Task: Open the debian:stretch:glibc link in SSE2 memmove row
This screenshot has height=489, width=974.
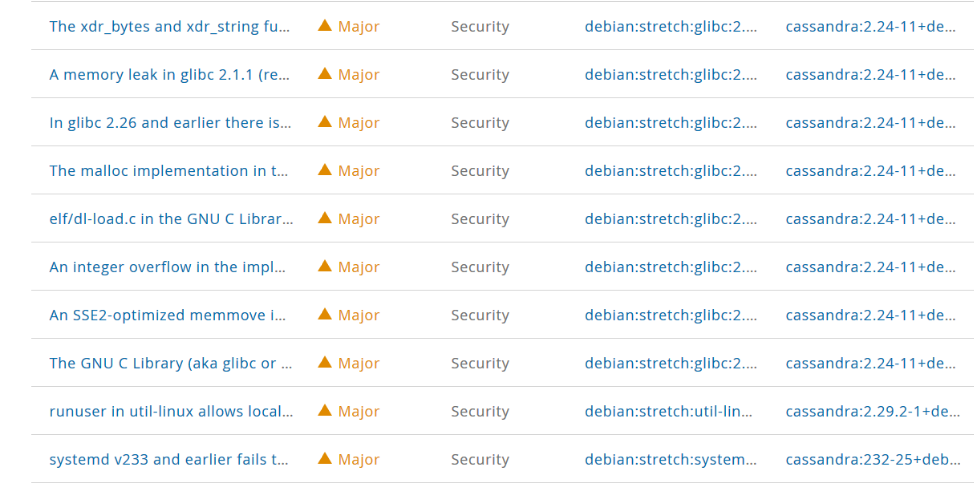Action: point(671,315)
